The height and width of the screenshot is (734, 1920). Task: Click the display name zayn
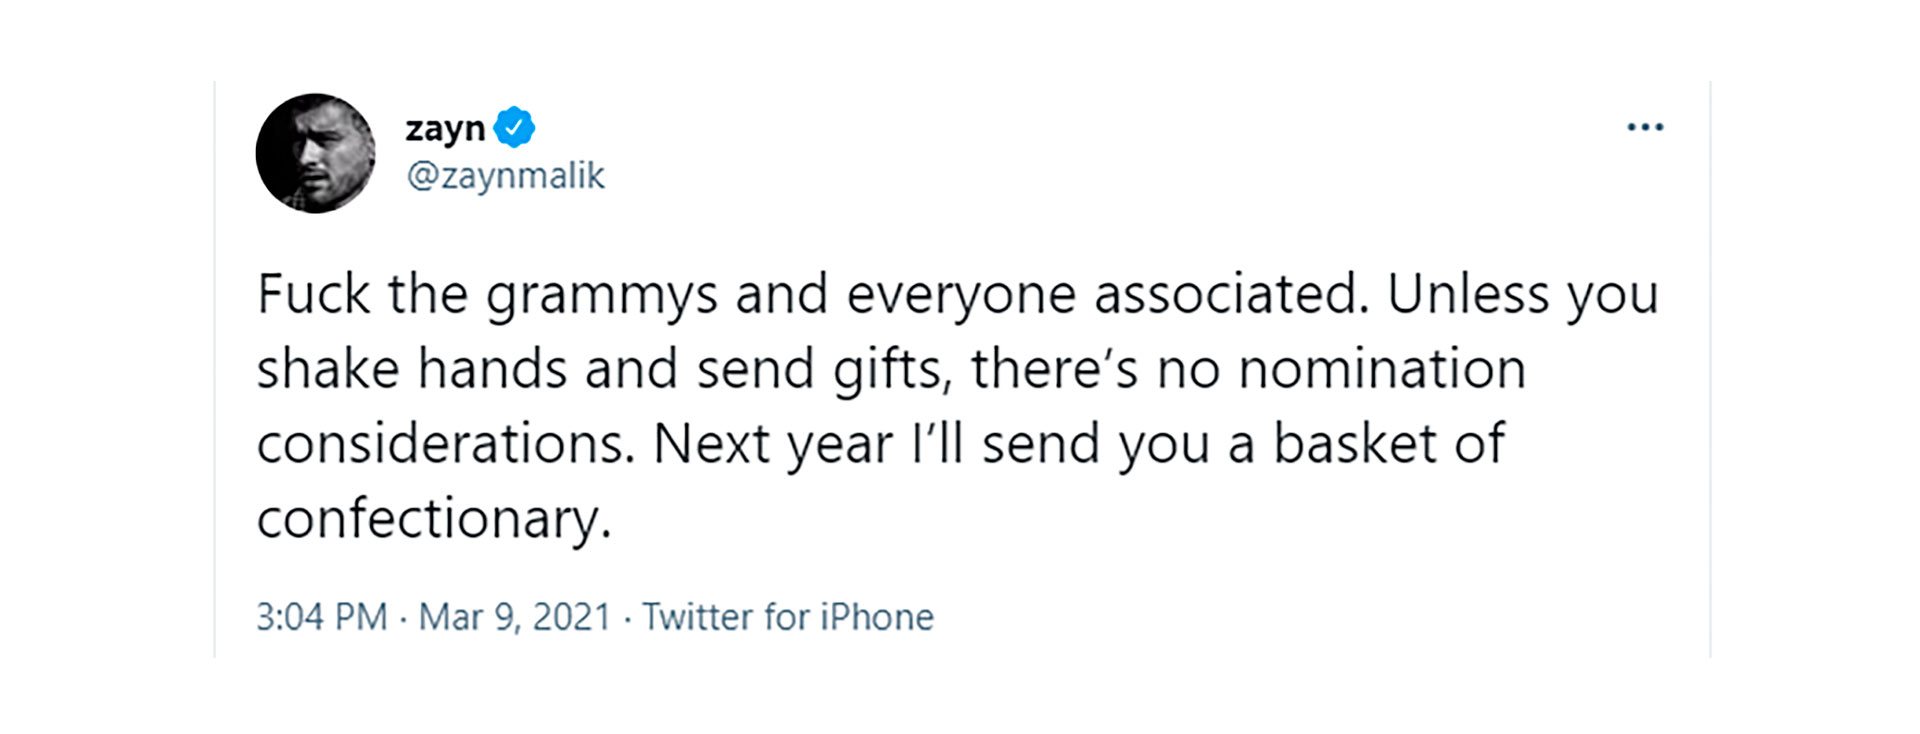pyautogui.click(x=445, y=129)
